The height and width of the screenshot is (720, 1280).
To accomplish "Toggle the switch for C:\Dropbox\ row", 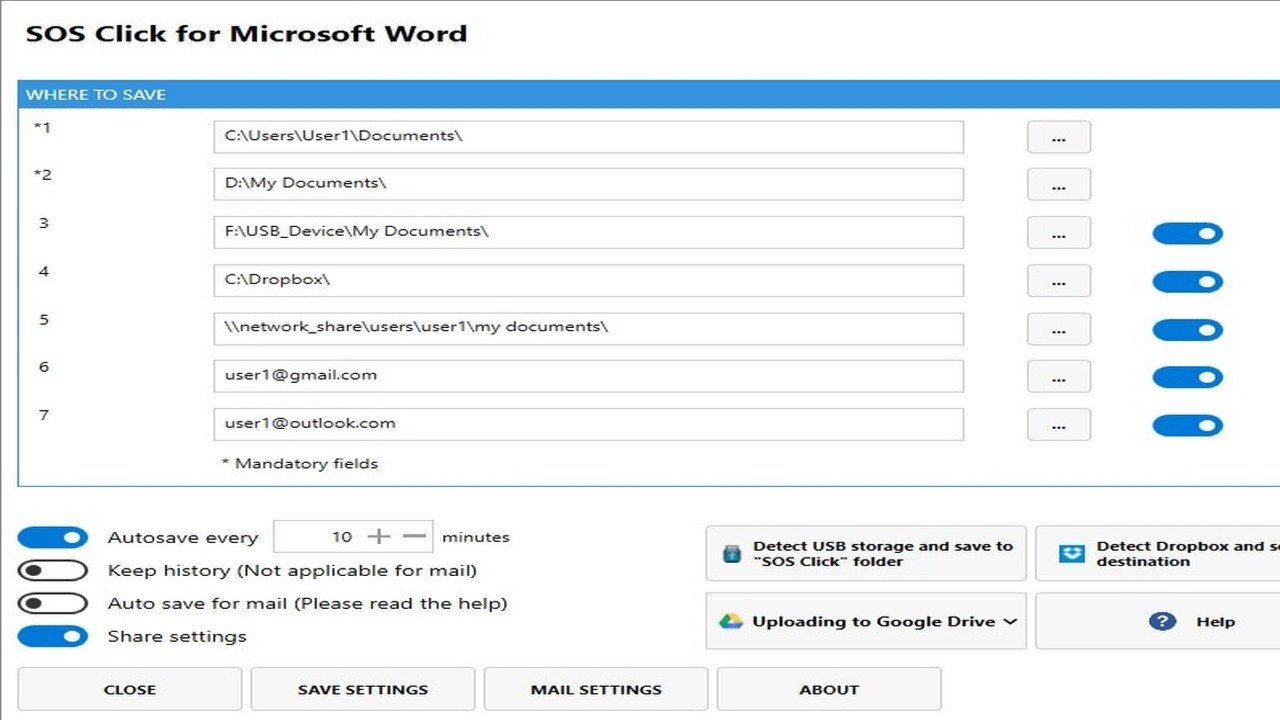I will [1188, 282].
